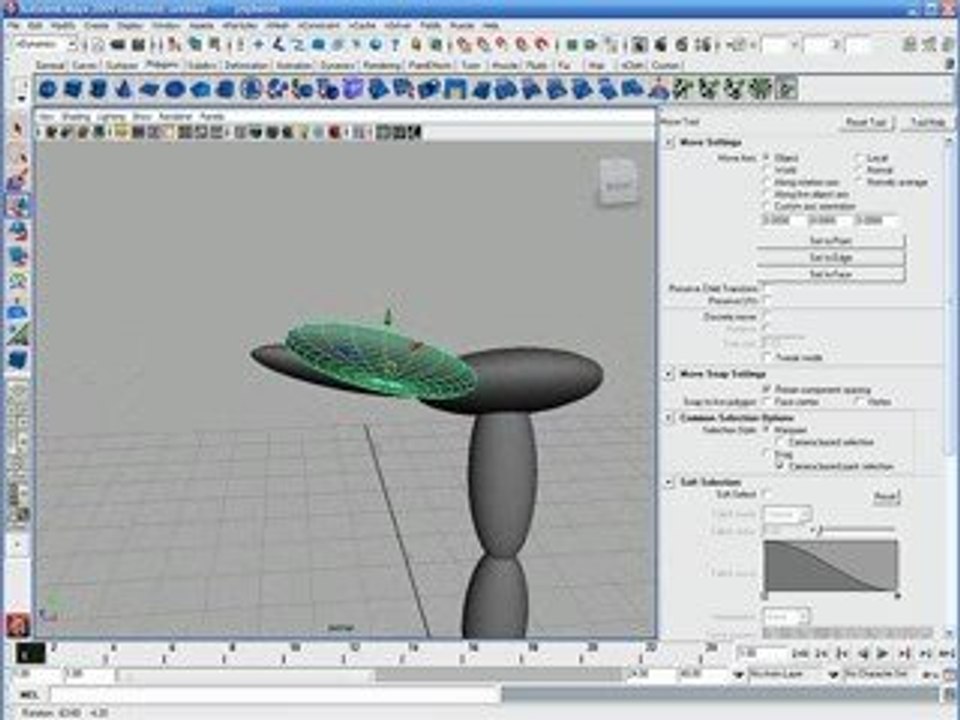Open the Interpolation dropdown
This screenshot has width=960, height=720.
pos(786,616)
